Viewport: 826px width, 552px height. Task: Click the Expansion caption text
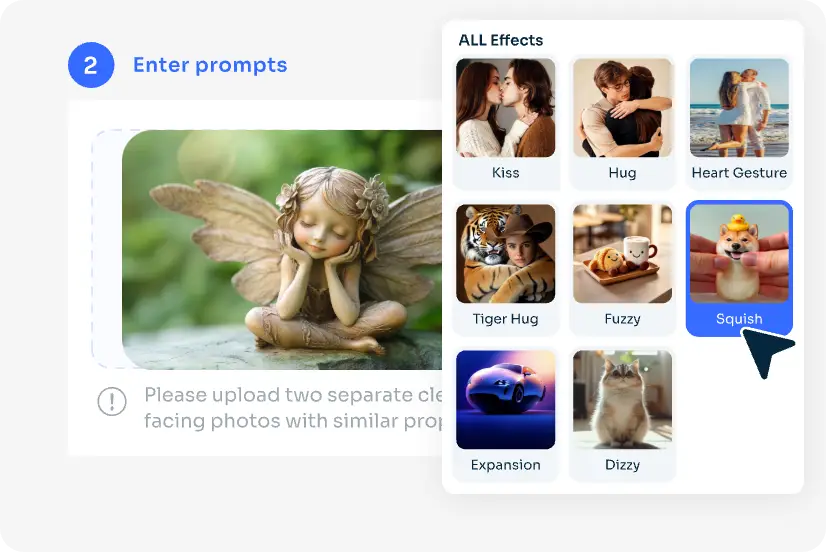(x=505, y=465)
